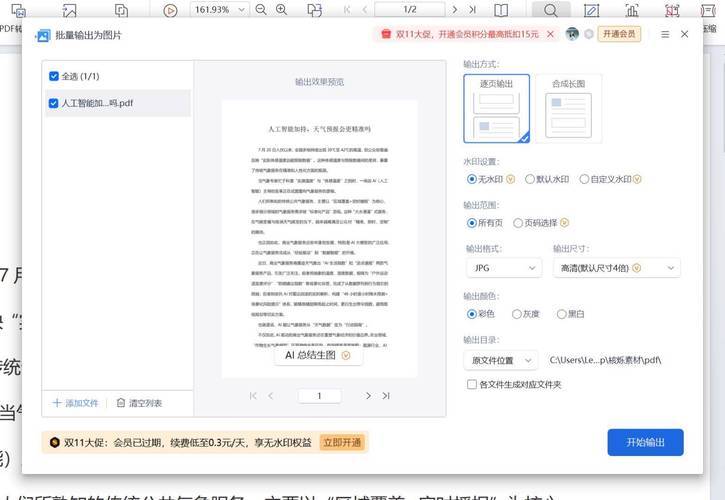
Task: Click 添加文件 to add files
Action: point(76,403)
